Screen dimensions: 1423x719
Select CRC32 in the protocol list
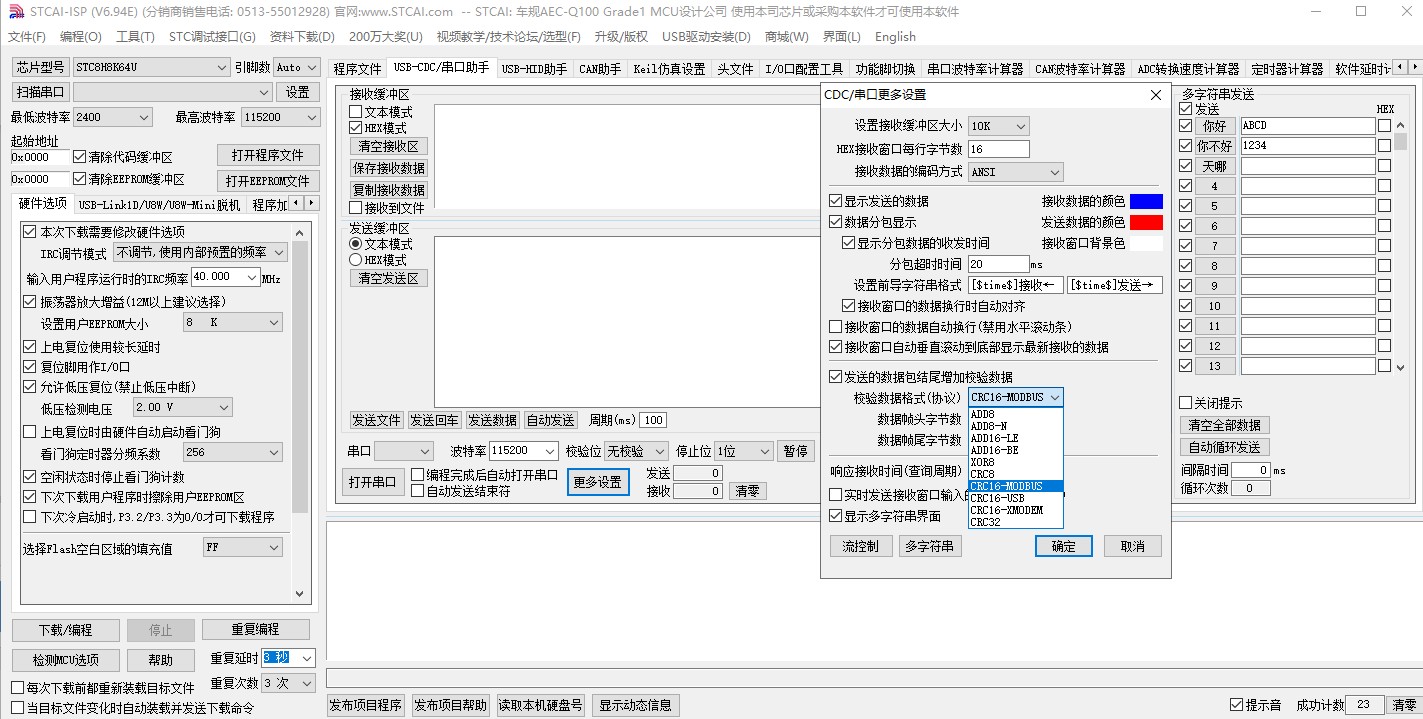pyautogui.click(x=1016, y=522)
